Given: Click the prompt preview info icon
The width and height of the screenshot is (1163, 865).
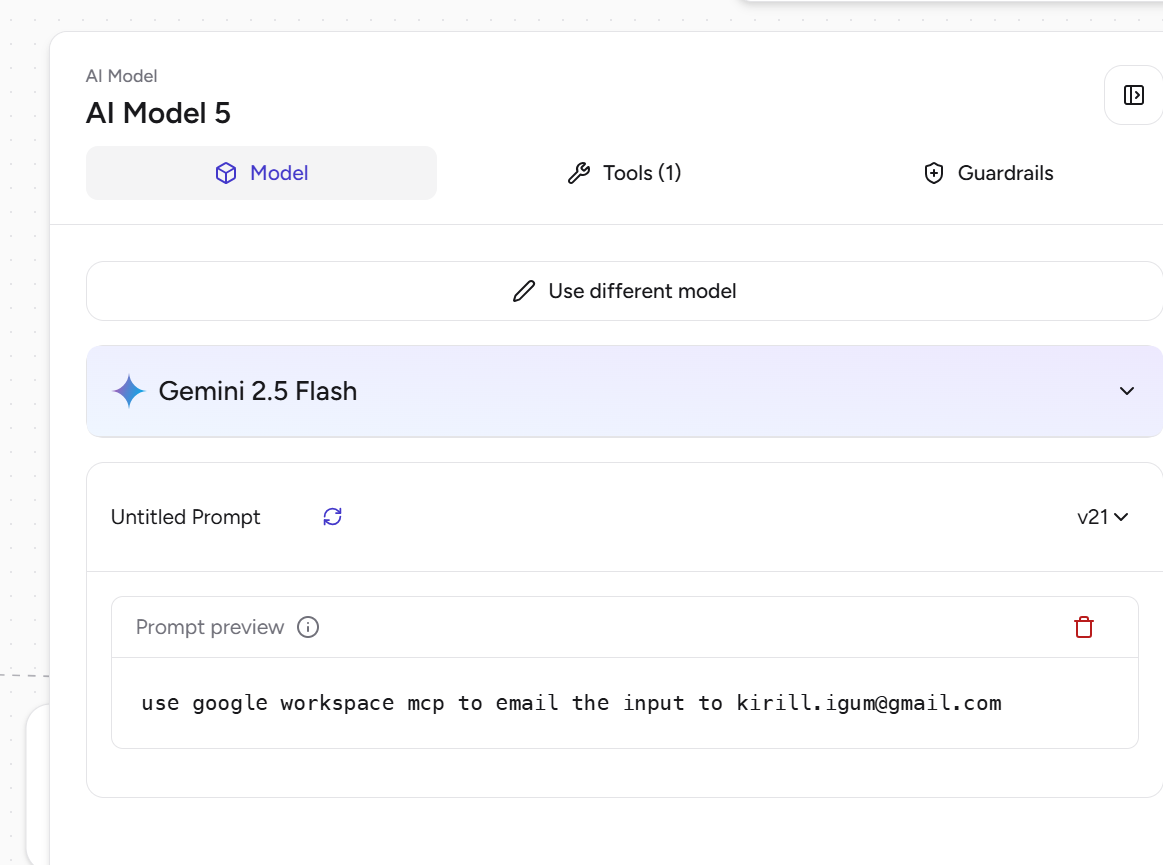Looking at the screenshot, I should pyautogui.click(x=308, y=627).
